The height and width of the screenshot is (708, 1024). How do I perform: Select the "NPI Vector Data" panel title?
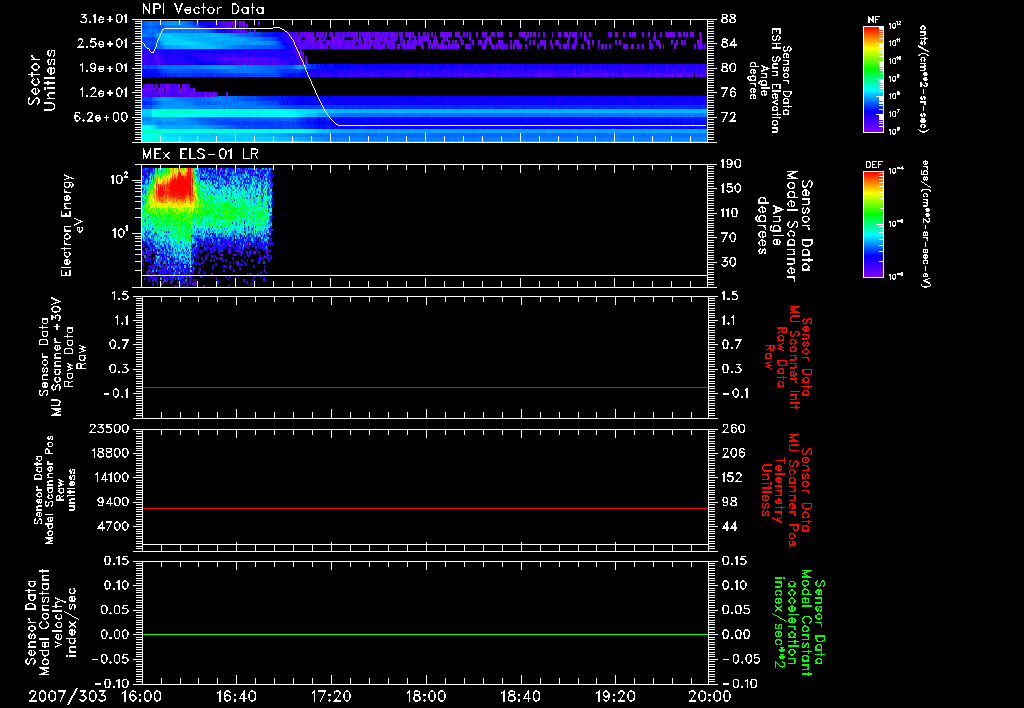click(x=203, y=9)
